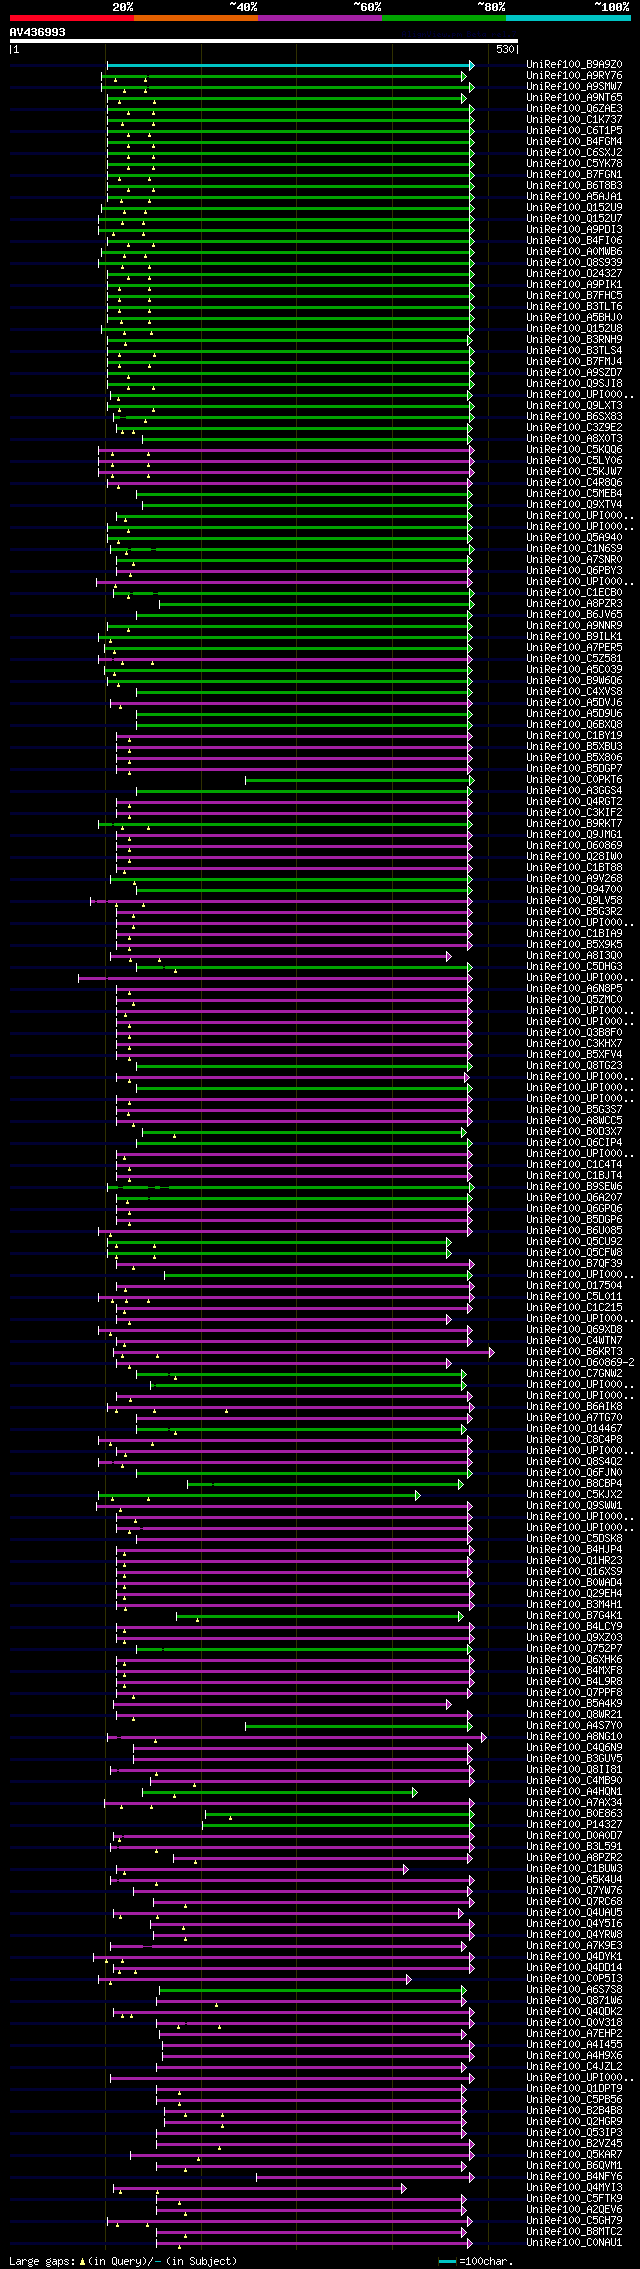Image resolution: width=640 pixels, height=2269 pixels.
Task: Select hit UniRef100_A9PIK1
Action: point(574,285)
